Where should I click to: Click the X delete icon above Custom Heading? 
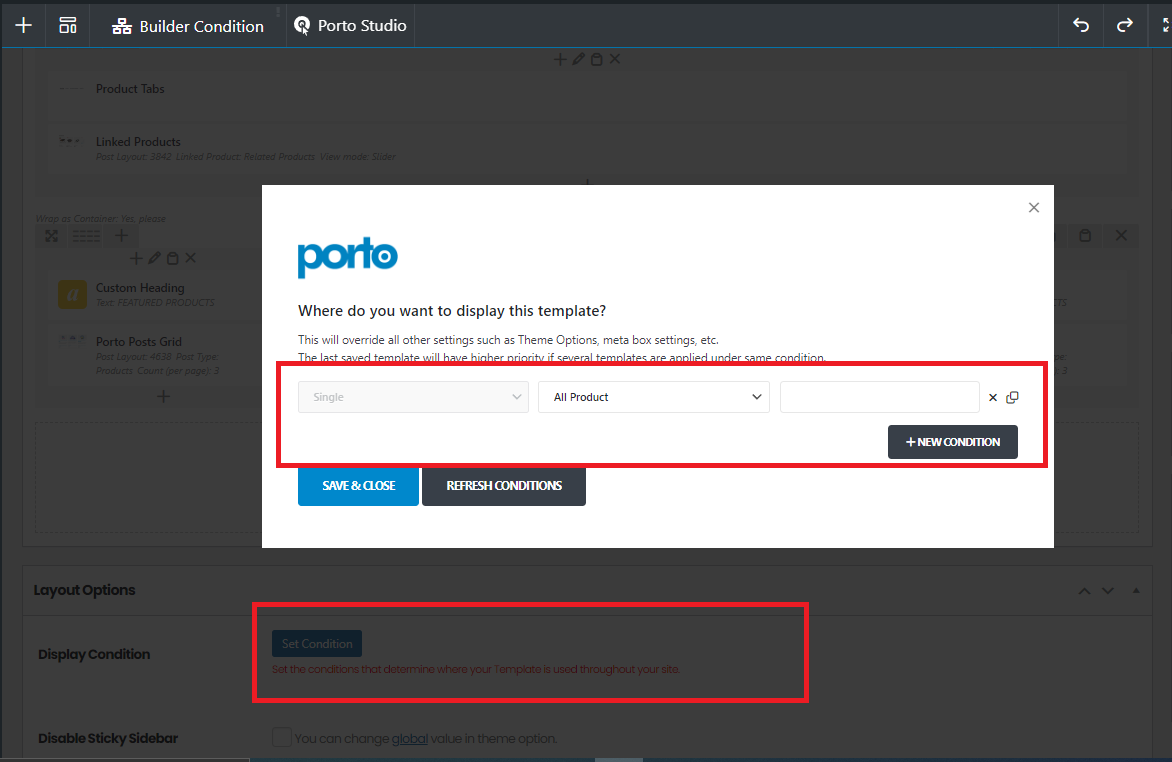click(x=191, y=258)
